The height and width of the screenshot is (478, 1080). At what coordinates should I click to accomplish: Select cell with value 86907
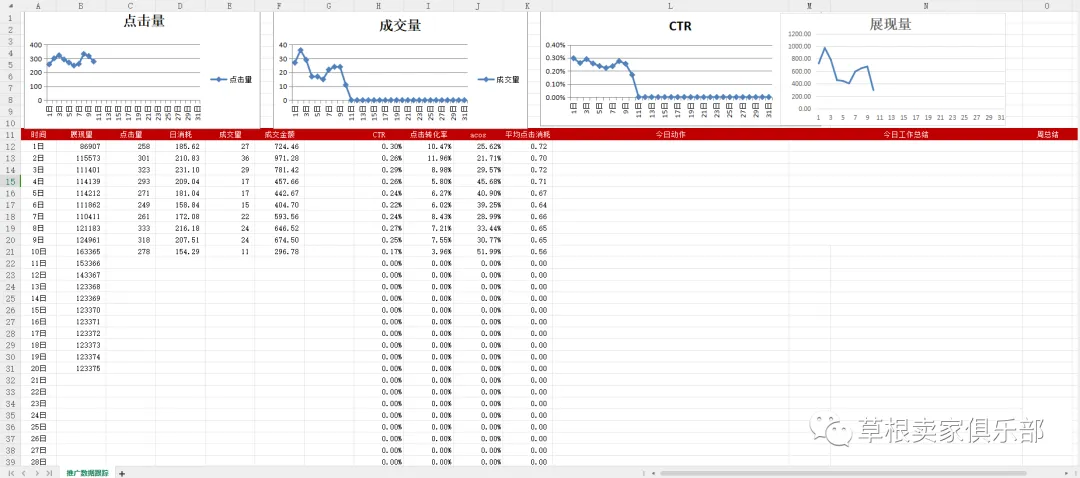pos(81,147)
